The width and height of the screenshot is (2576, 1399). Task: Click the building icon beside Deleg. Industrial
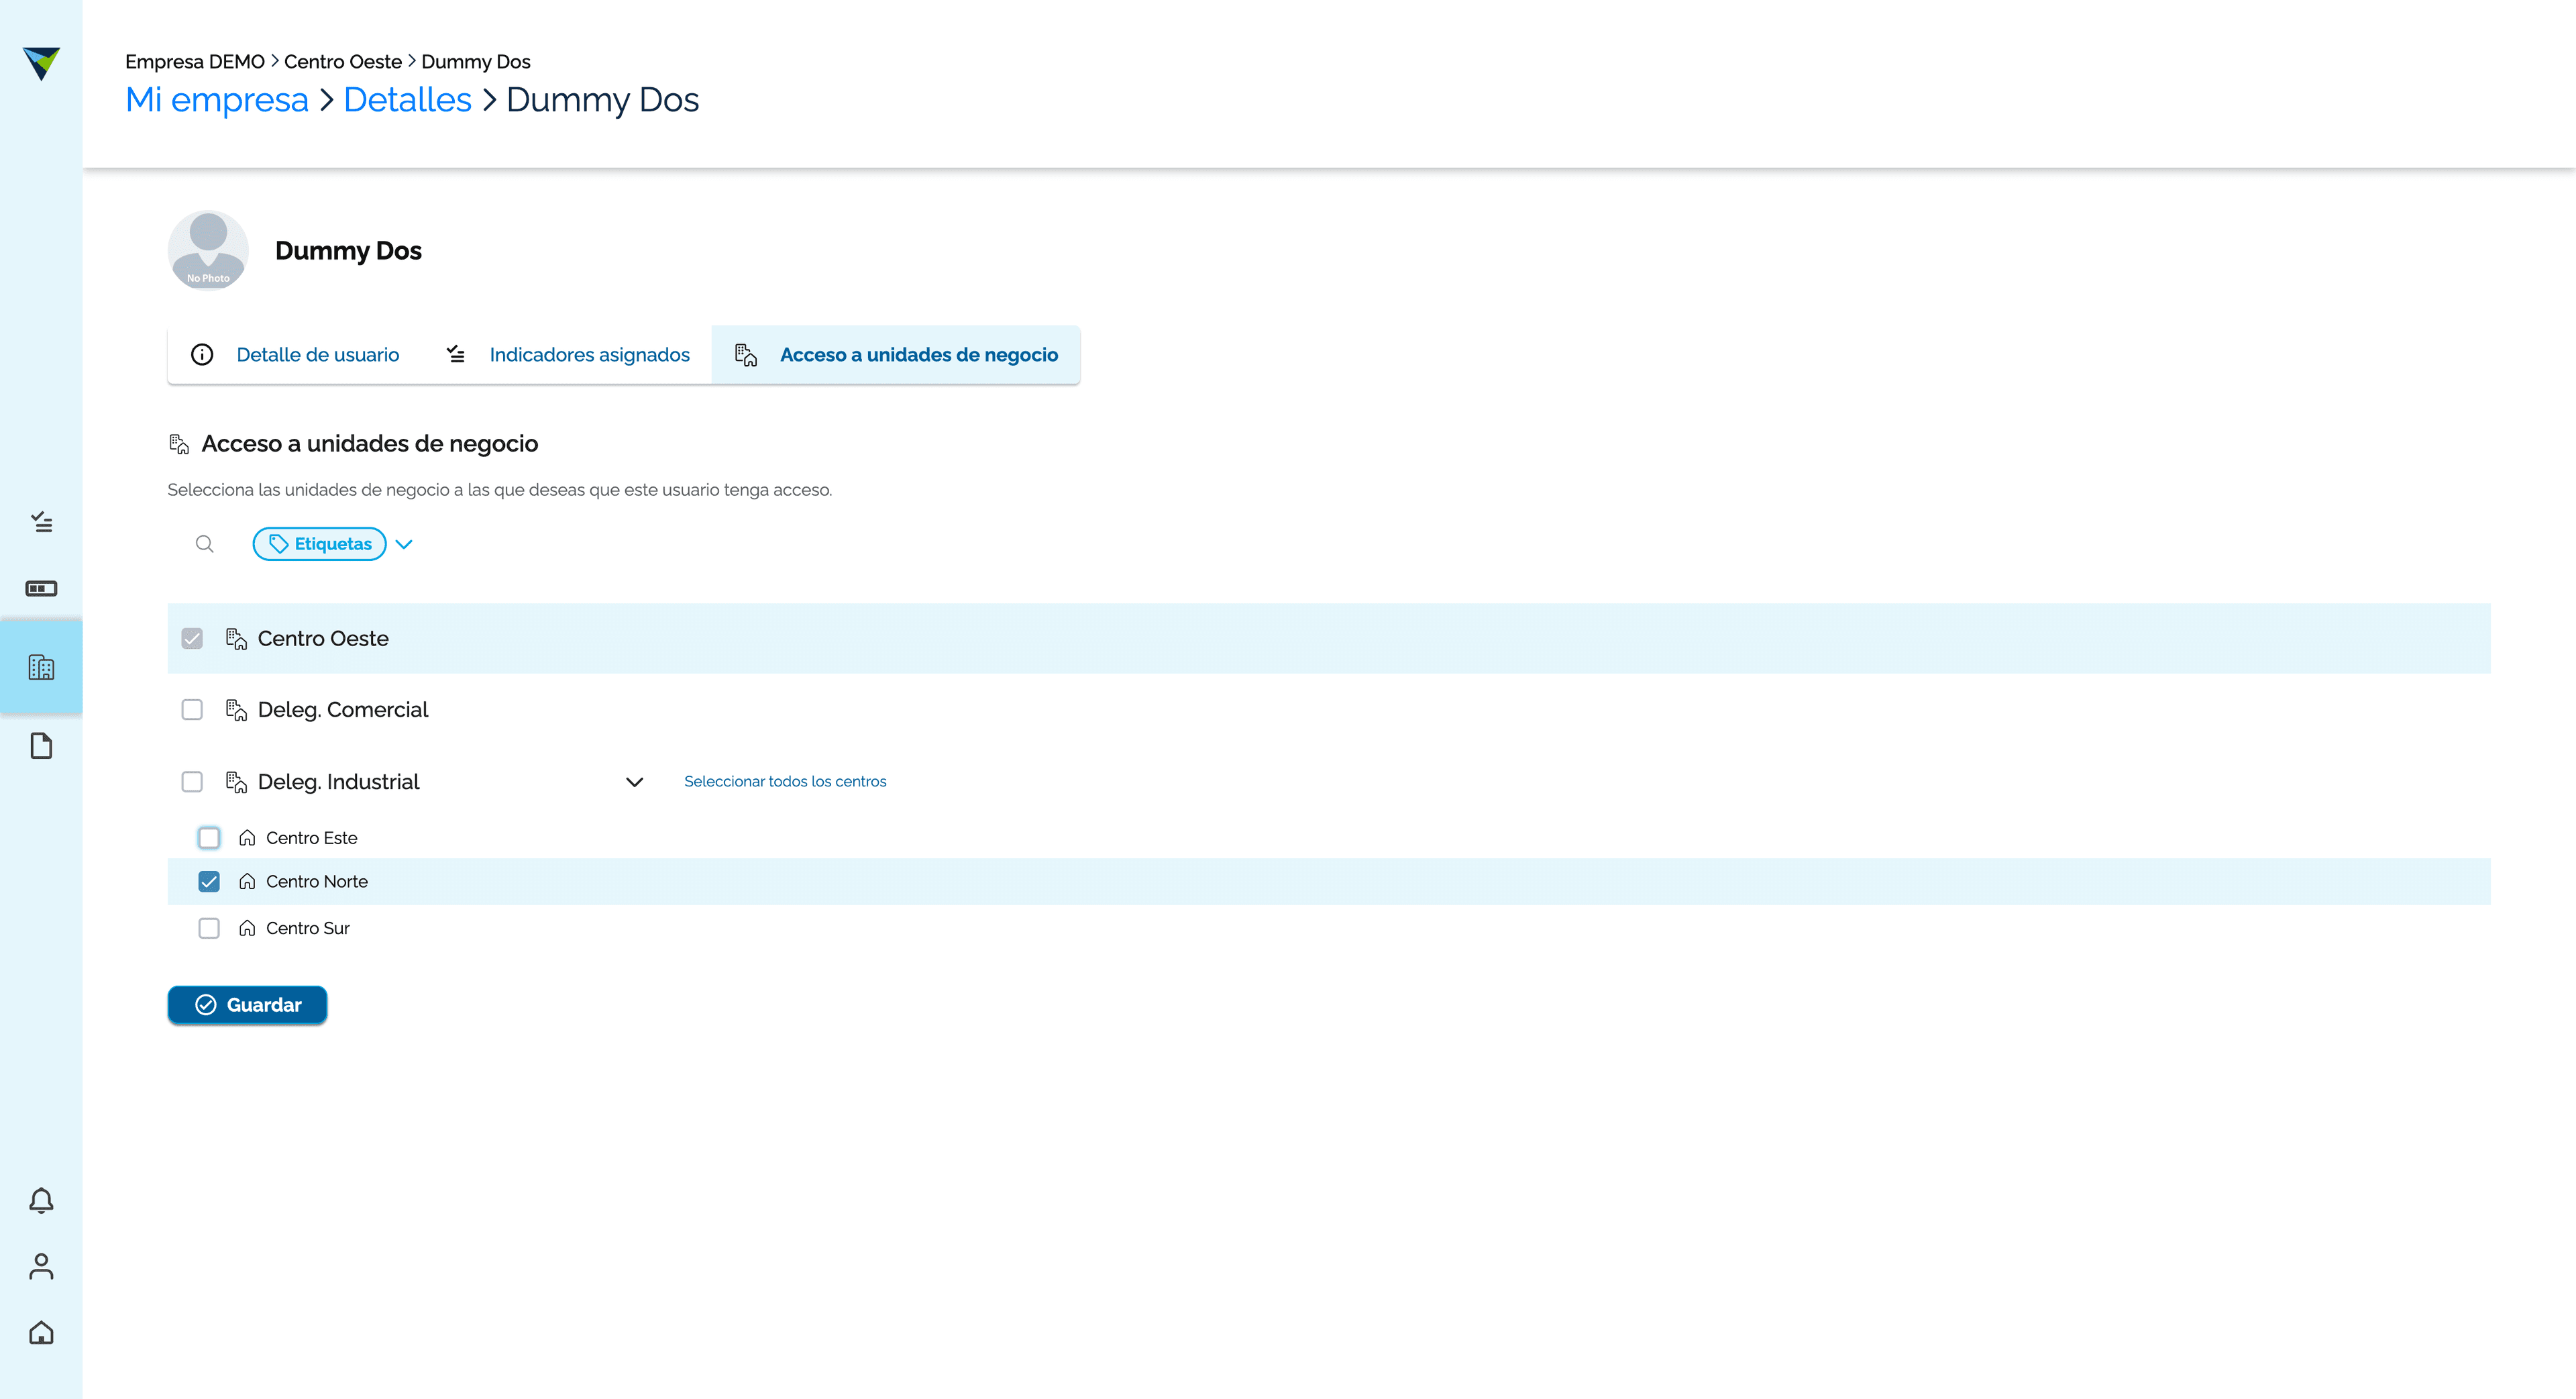tap(236, 782)
